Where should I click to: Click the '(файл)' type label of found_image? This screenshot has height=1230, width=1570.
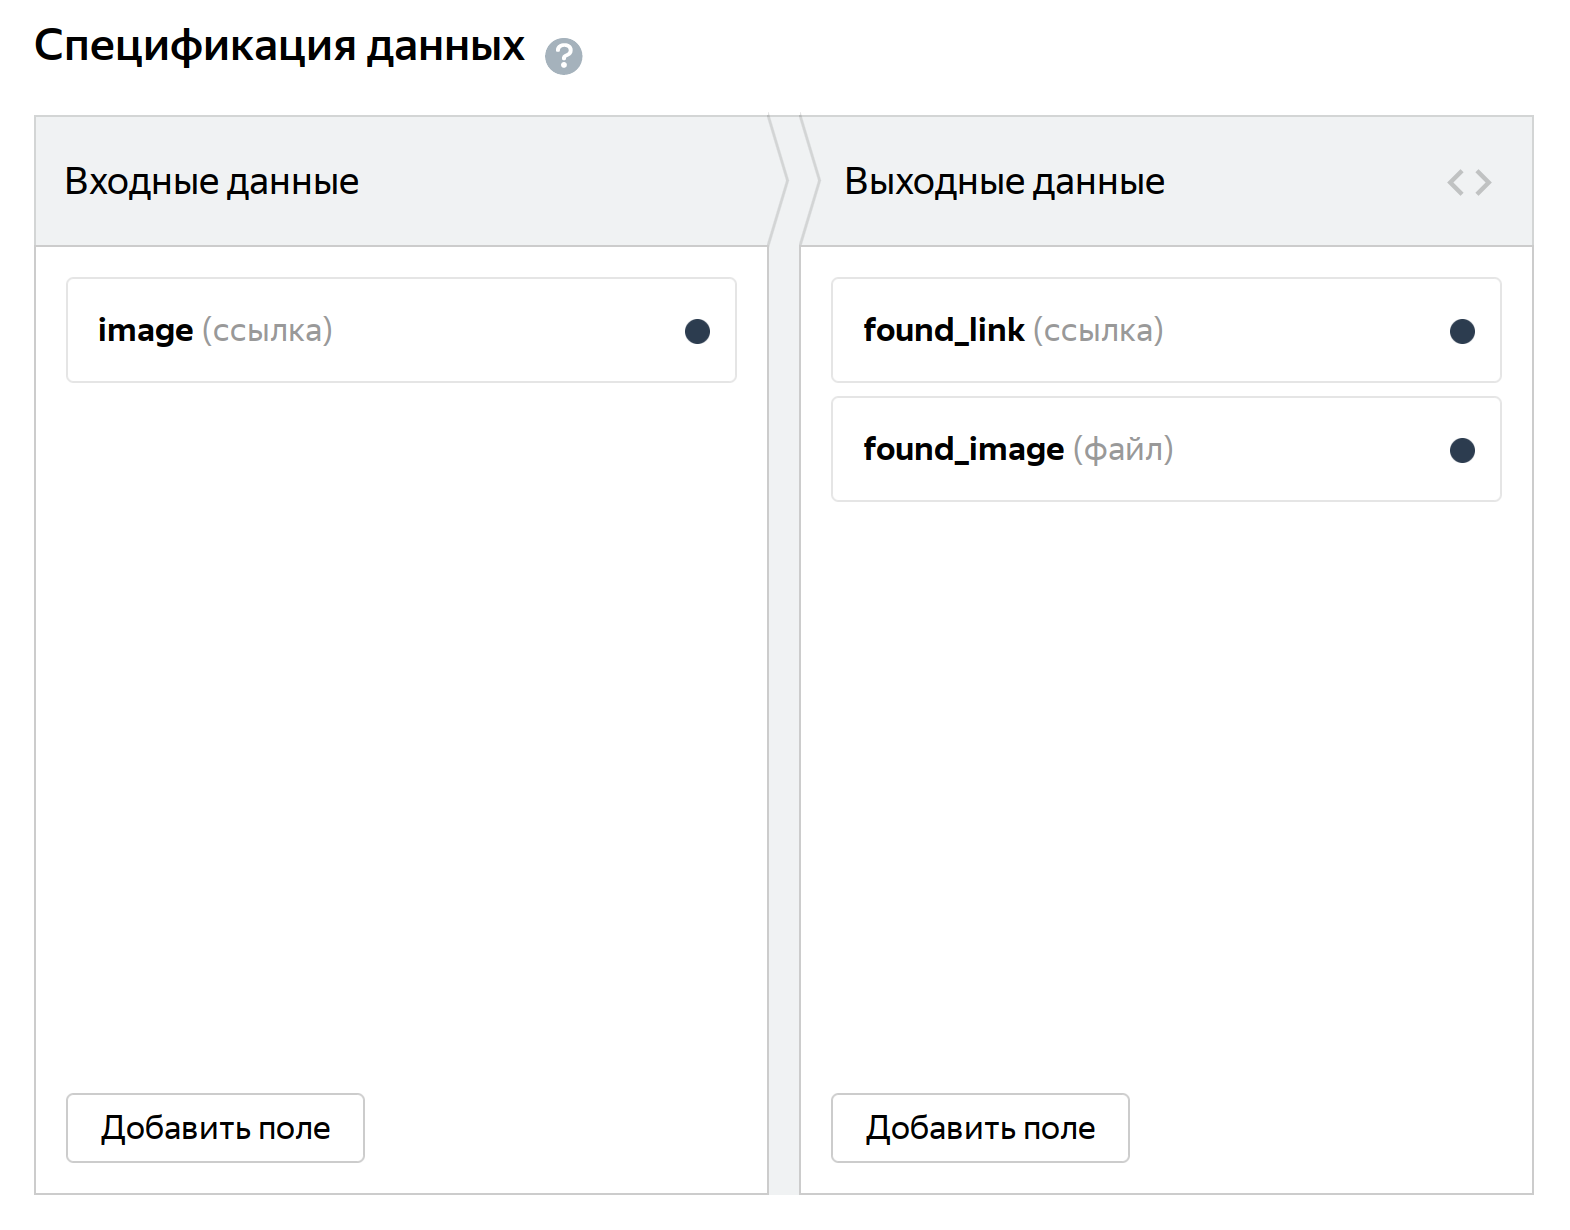[1123, 449]
